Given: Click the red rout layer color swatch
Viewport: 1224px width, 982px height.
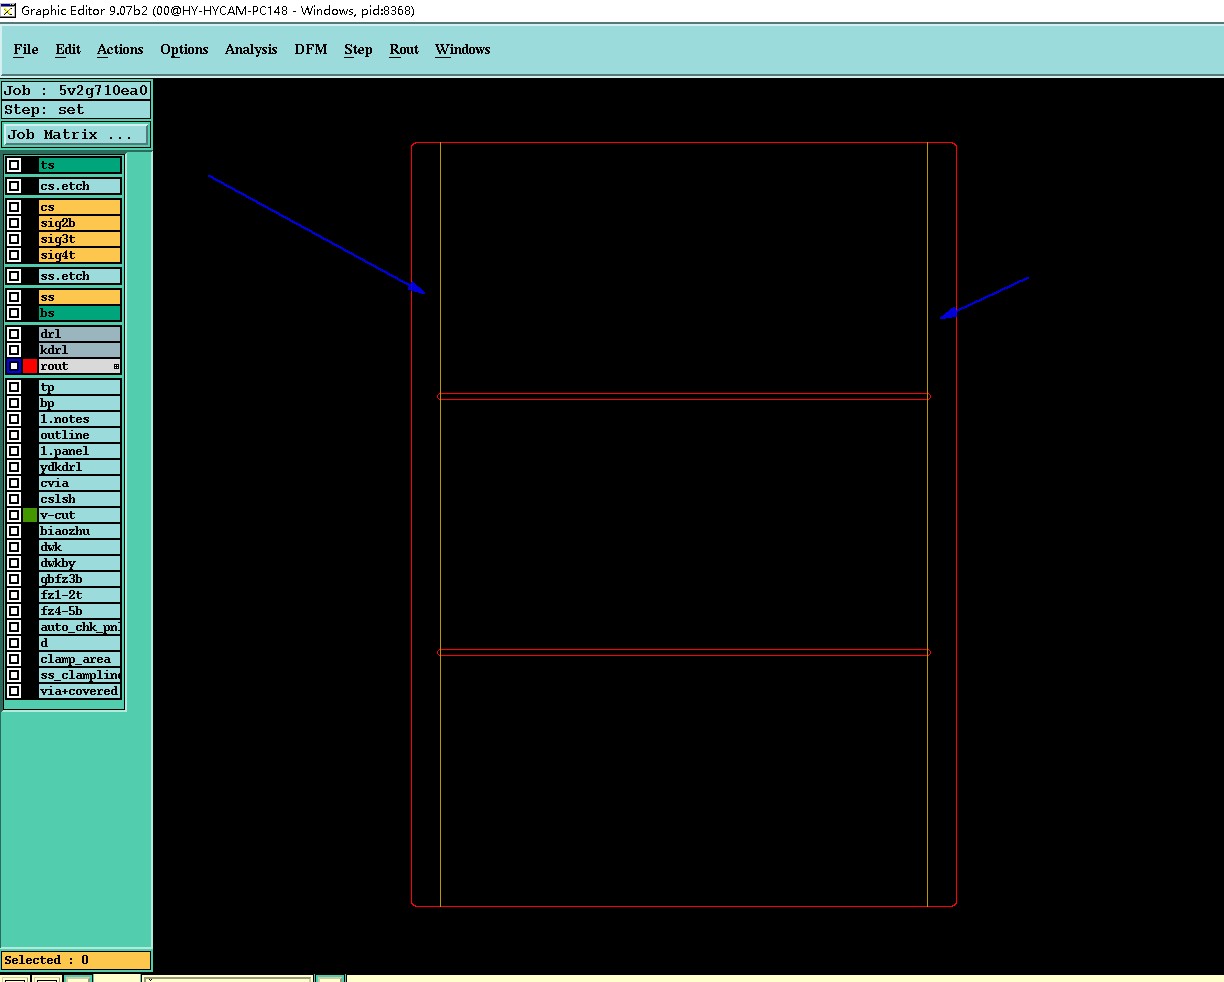Looking at the screenshot, I should [x=30, y=366].
